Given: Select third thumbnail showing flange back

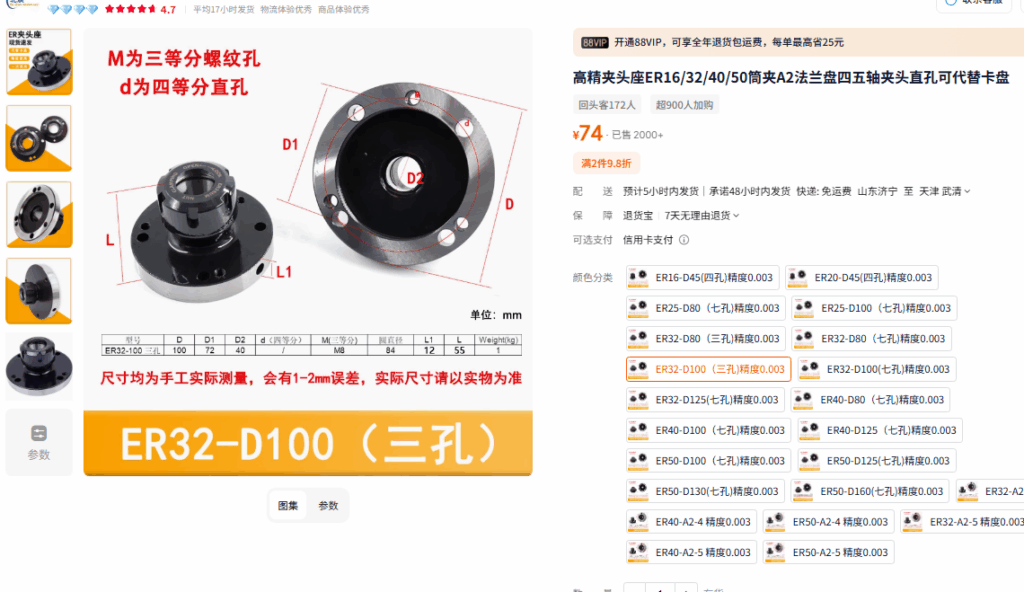Looking at the screenshot, I should pyautogui.click(x=39, y=214).
